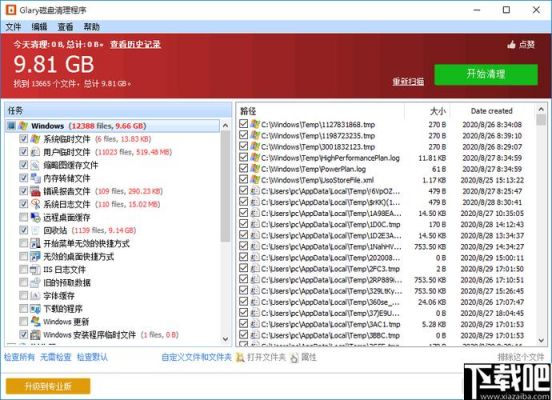The image size is (552, 400).
Task: Click the 升级到专业版 button
Action: 48,386
